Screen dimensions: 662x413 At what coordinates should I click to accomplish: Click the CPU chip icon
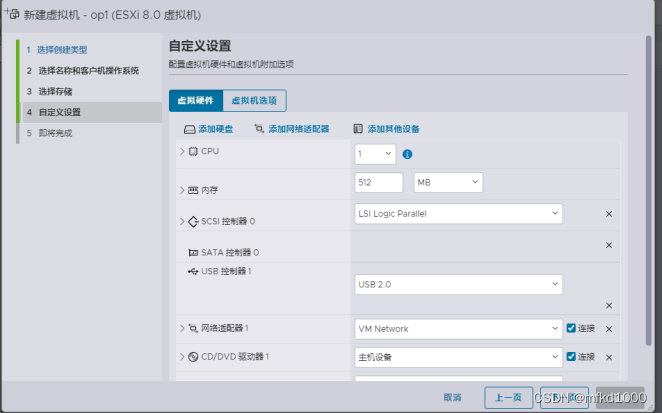(193, 151)
